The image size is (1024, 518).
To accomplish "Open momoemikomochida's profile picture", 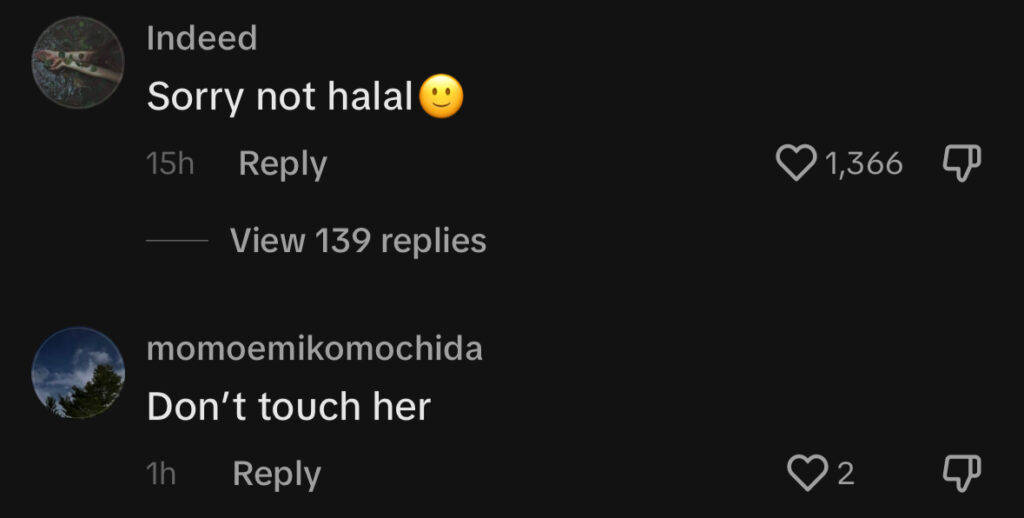I will [x=78, y=372].
